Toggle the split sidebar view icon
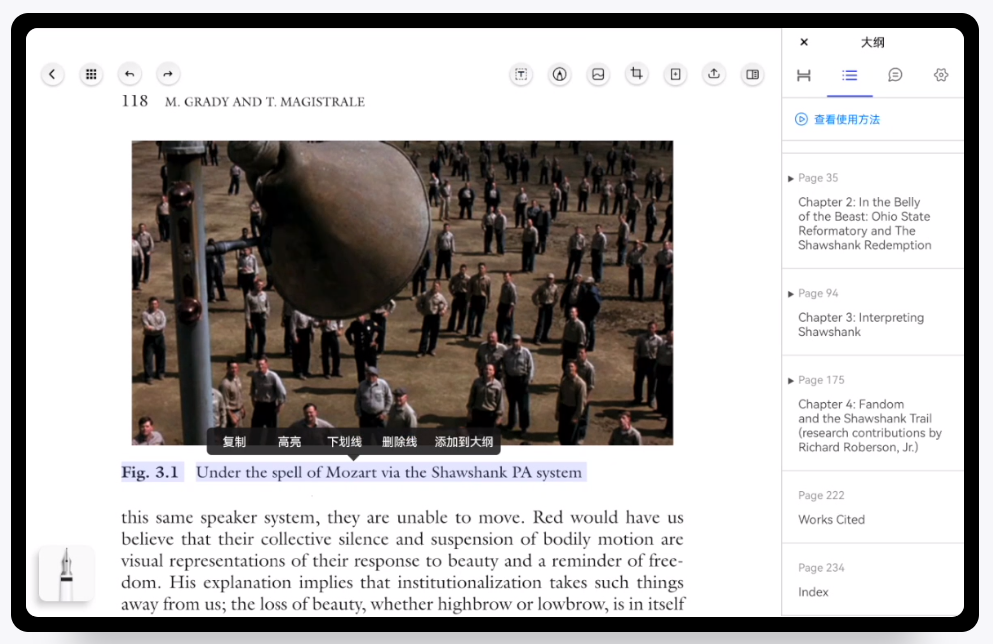The image size is (993, 644). 752,74
